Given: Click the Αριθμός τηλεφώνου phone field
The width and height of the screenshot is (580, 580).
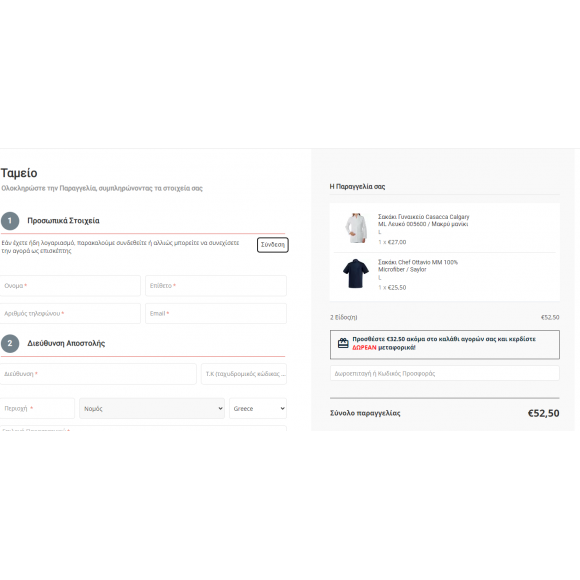Looking at the screenshot, I should (70, 313).
